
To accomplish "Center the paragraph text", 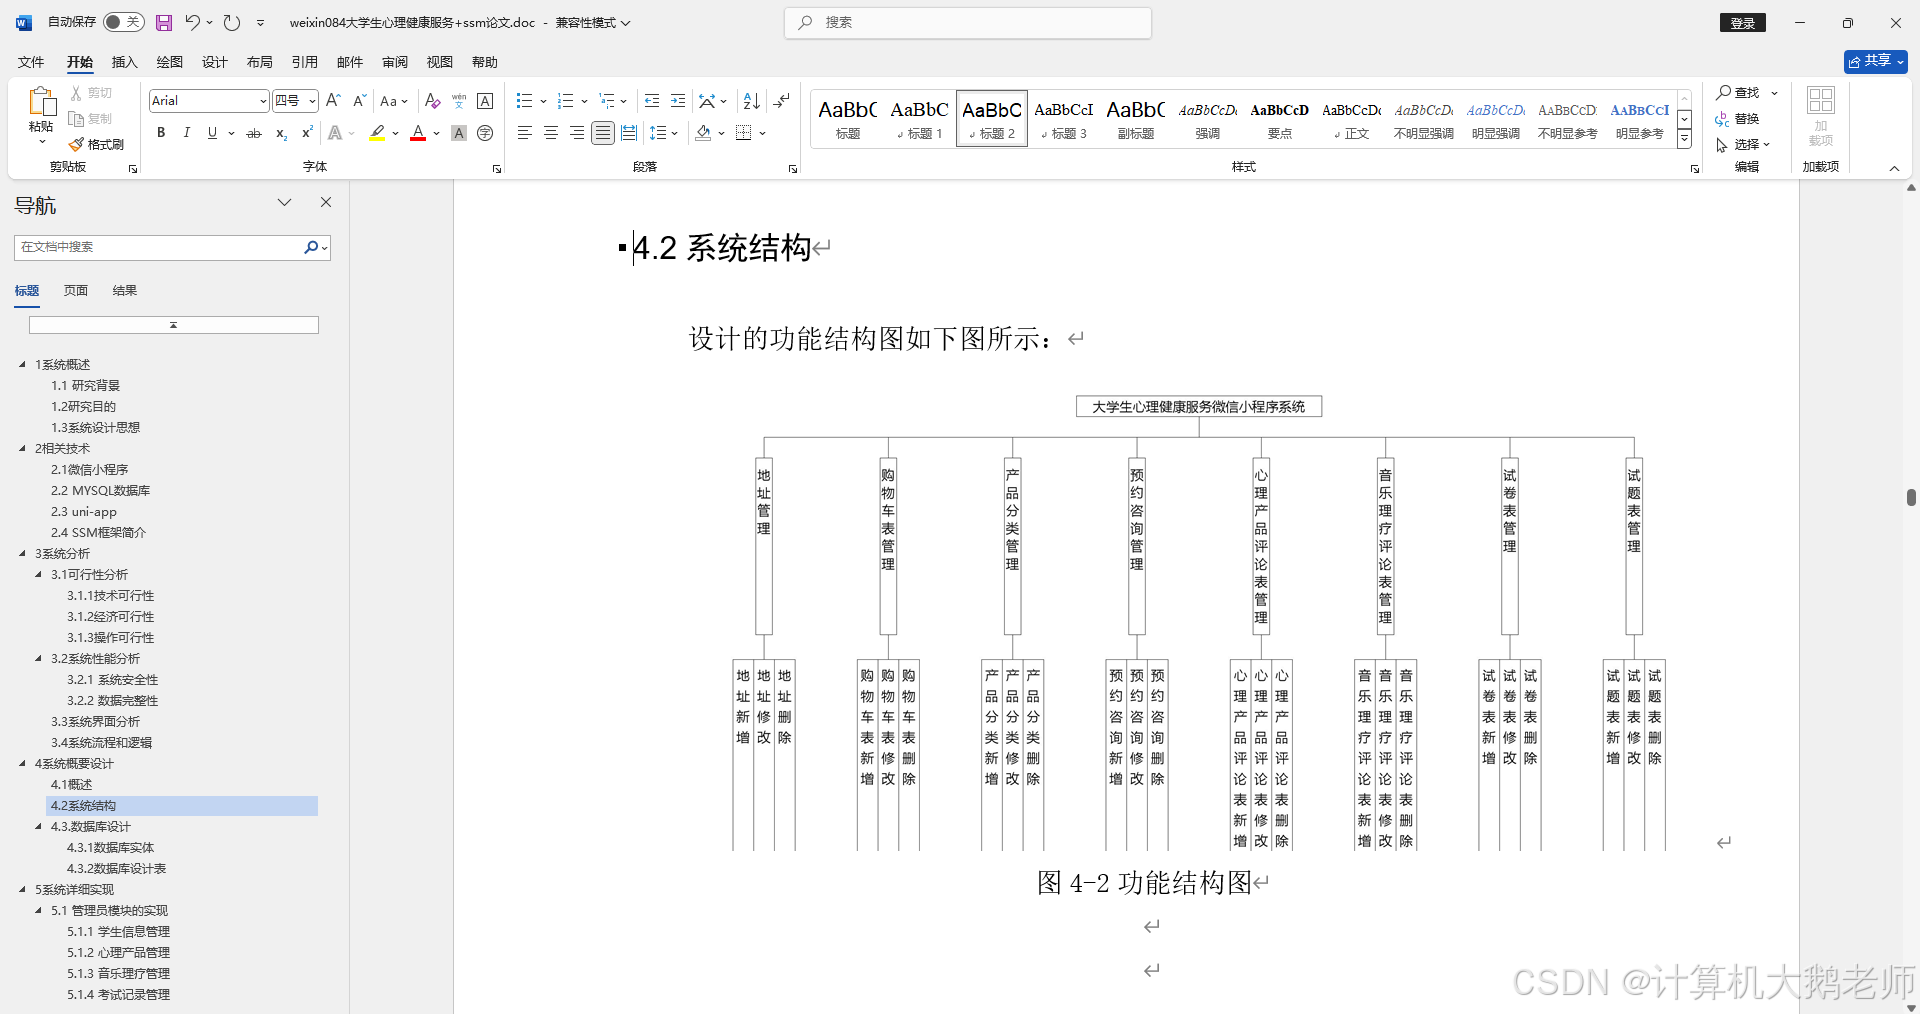I will (x=550, y=133).
